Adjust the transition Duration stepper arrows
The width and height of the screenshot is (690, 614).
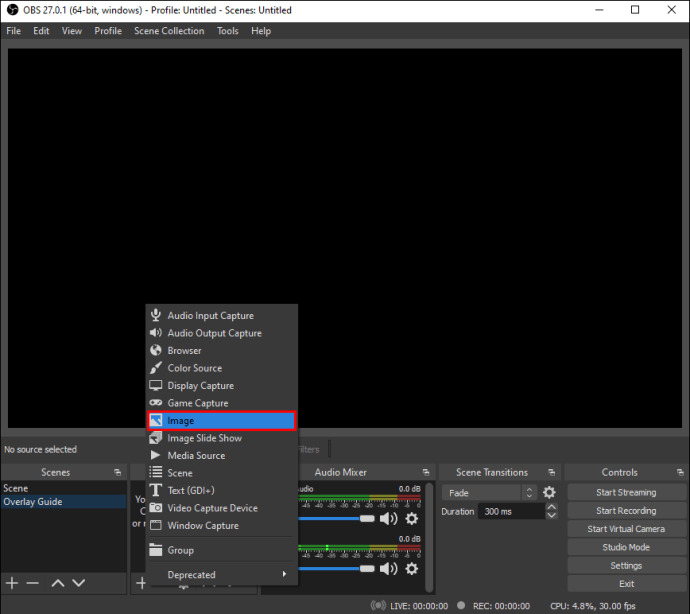pos(551,511)
